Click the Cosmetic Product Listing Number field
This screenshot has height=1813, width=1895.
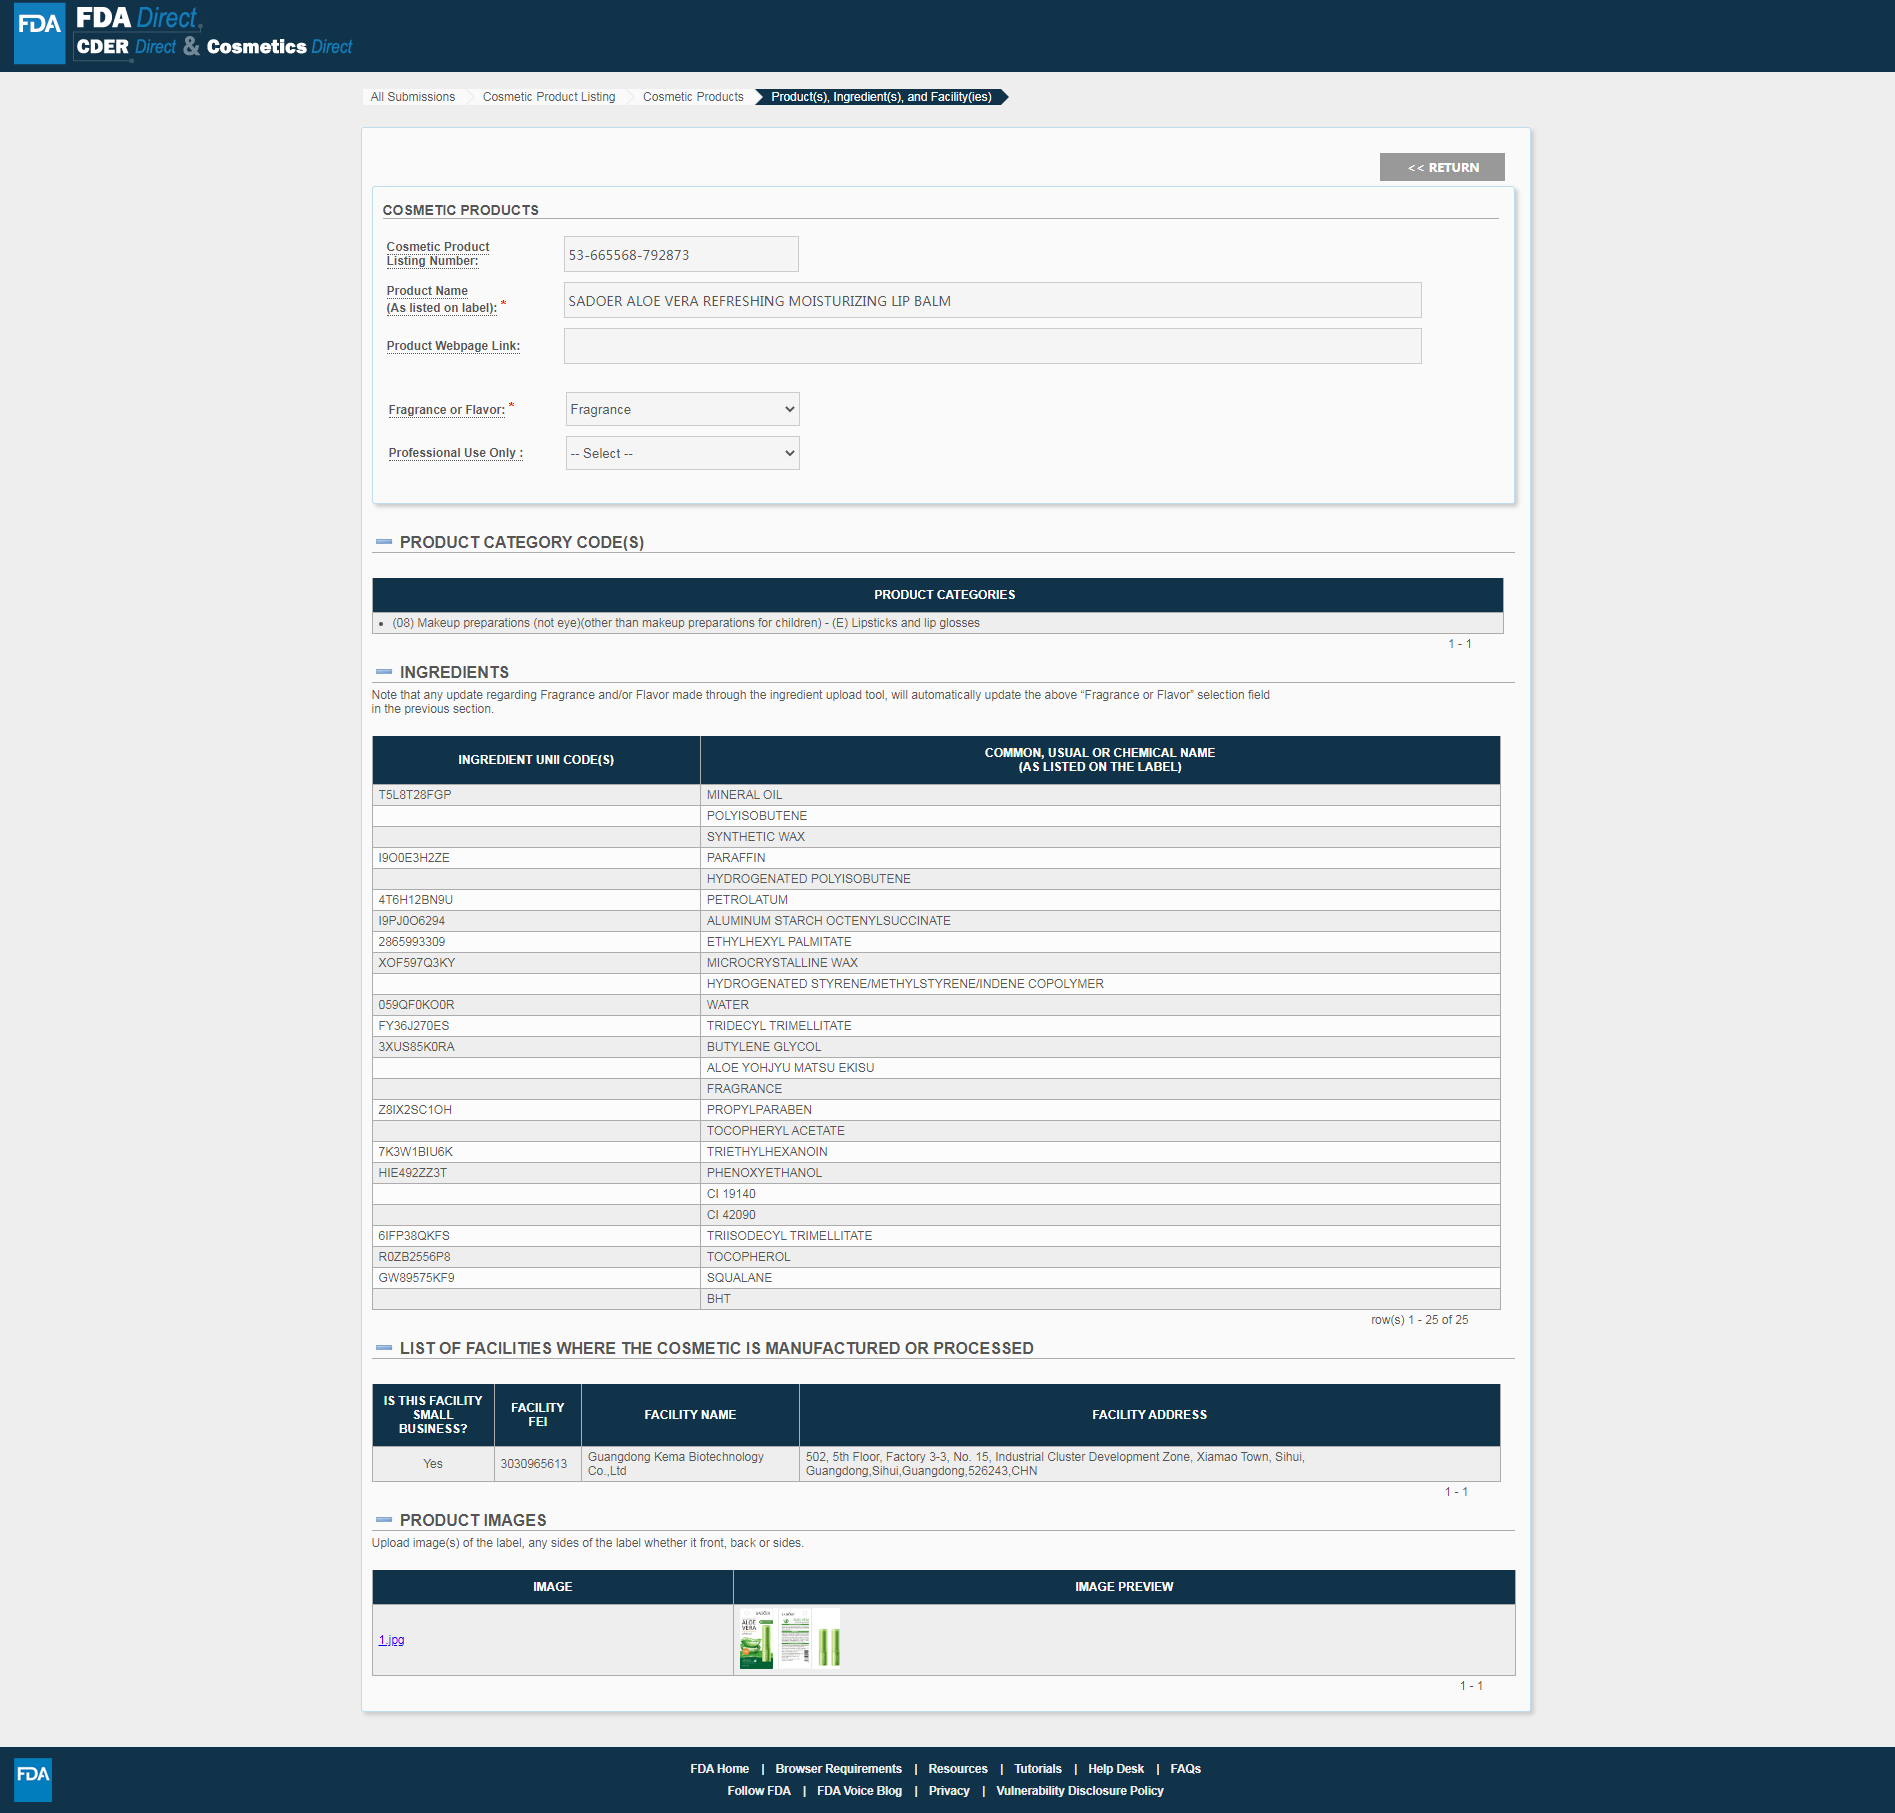click(x=680, y=254)
